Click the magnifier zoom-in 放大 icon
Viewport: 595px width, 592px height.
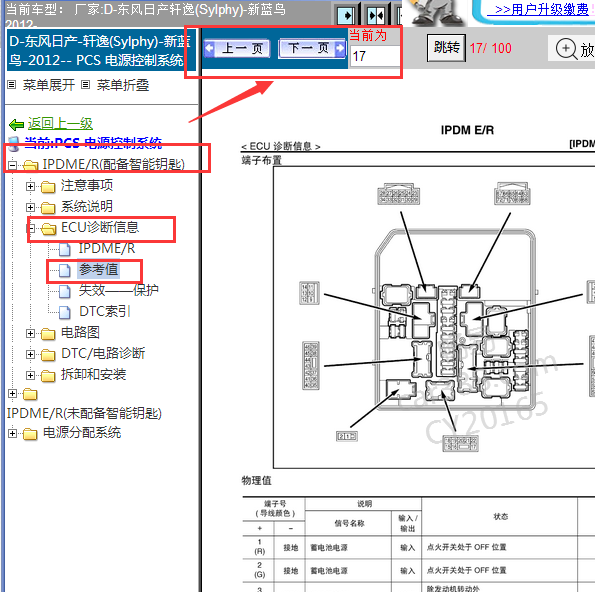pos(566,49)
